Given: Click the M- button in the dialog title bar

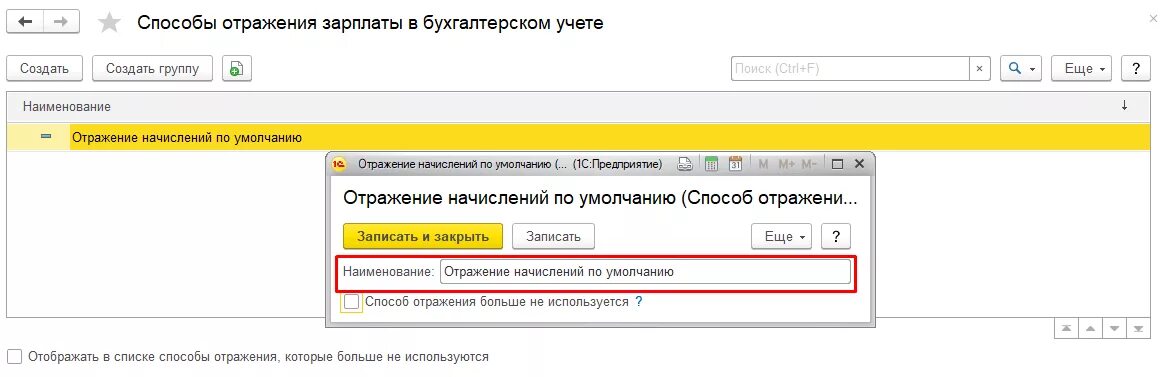Looking at the screenshot, I should [x=809, y=164].
